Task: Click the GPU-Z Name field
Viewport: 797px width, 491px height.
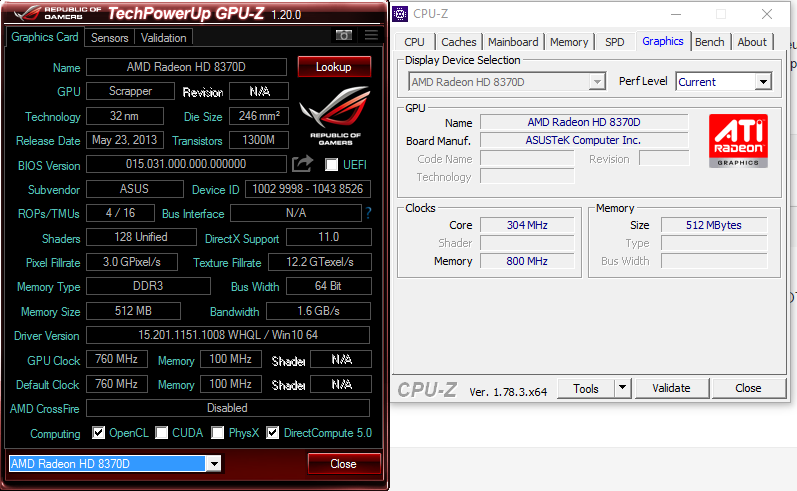Action: pyautogui.click(x=186, y=67)
